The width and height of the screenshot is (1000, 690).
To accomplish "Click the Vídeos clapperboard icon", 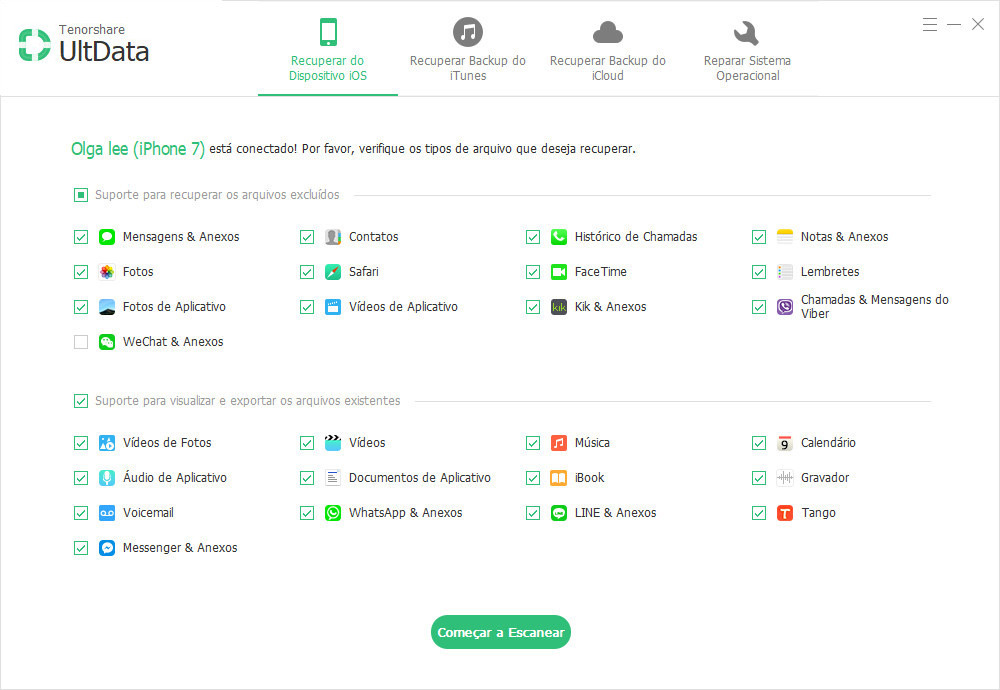I will click(x=333, y=443).
